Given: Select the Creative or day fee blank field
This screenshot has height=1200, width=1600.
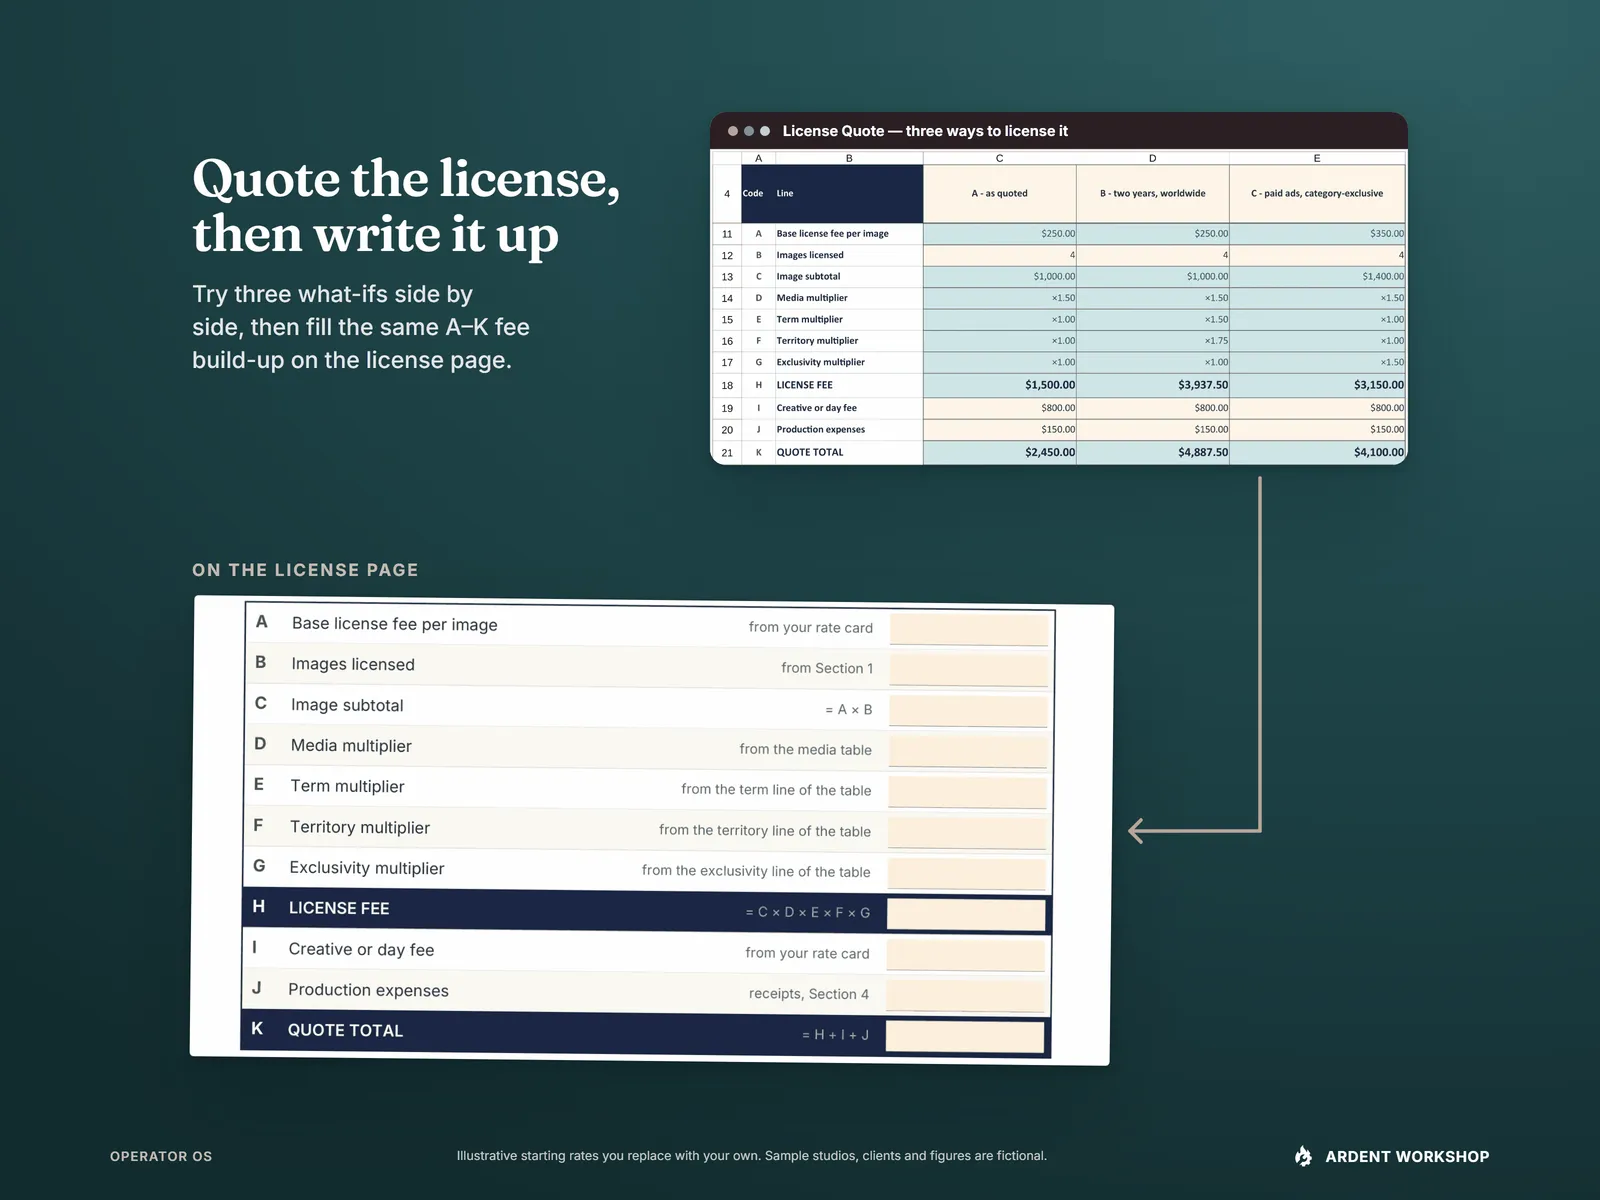Looking at the screenshot, I should [x=966, y=955].
